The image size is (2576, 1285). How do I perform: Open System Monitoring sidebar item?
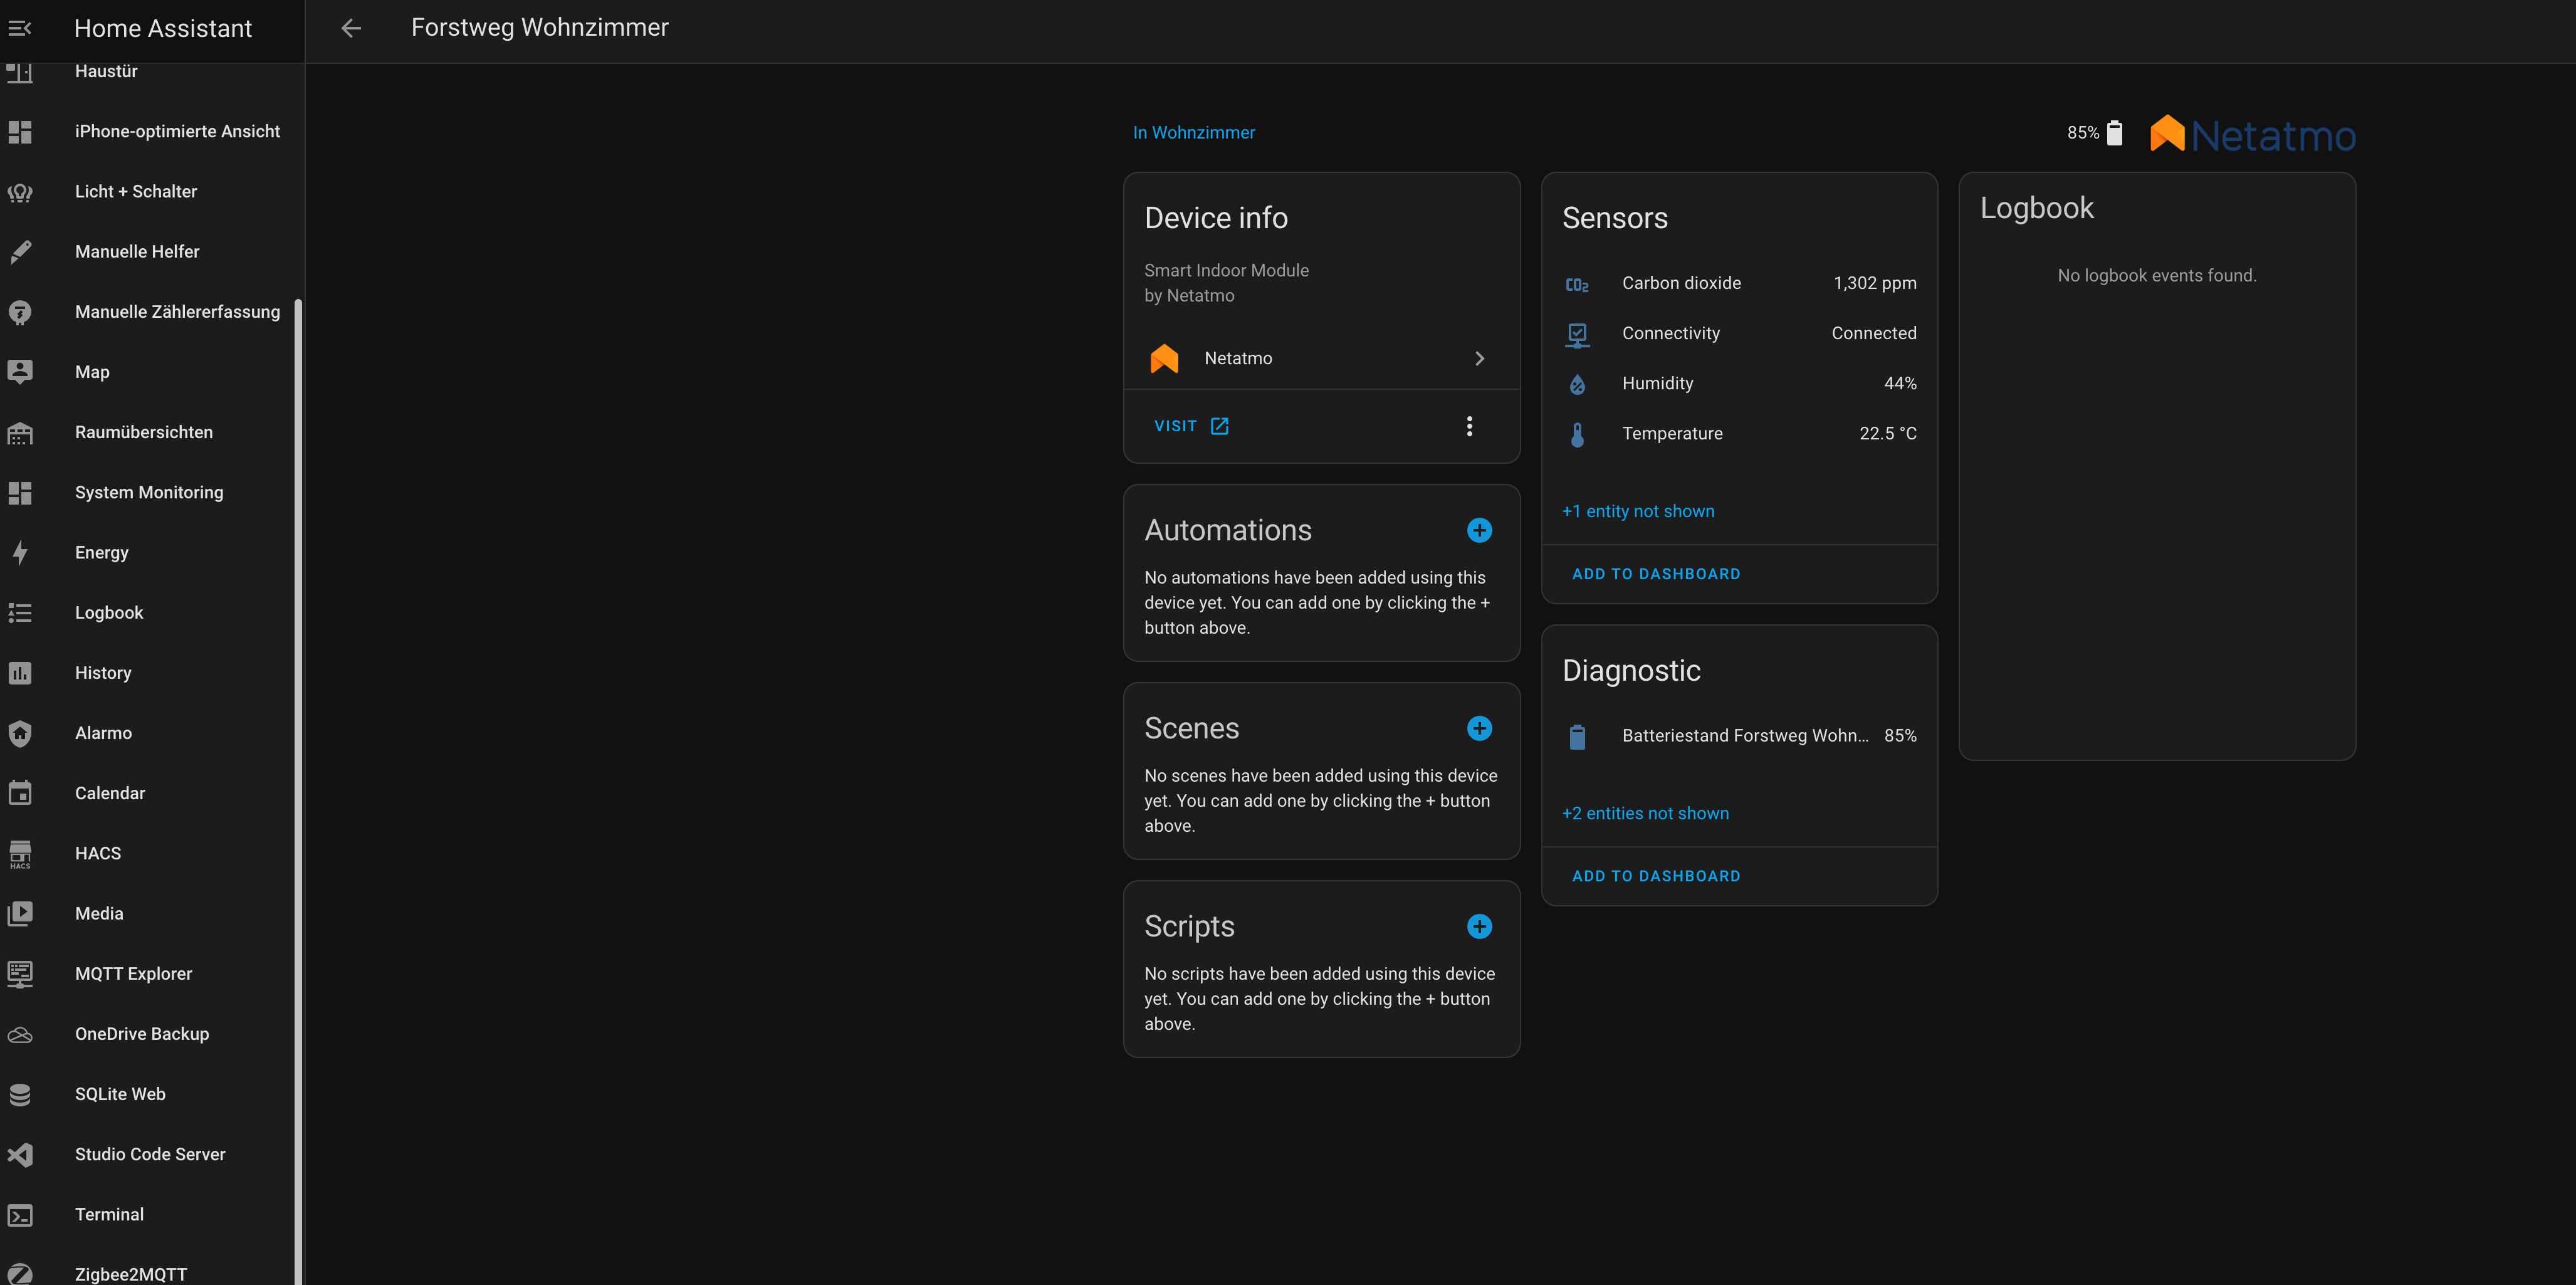coord(148,492)
